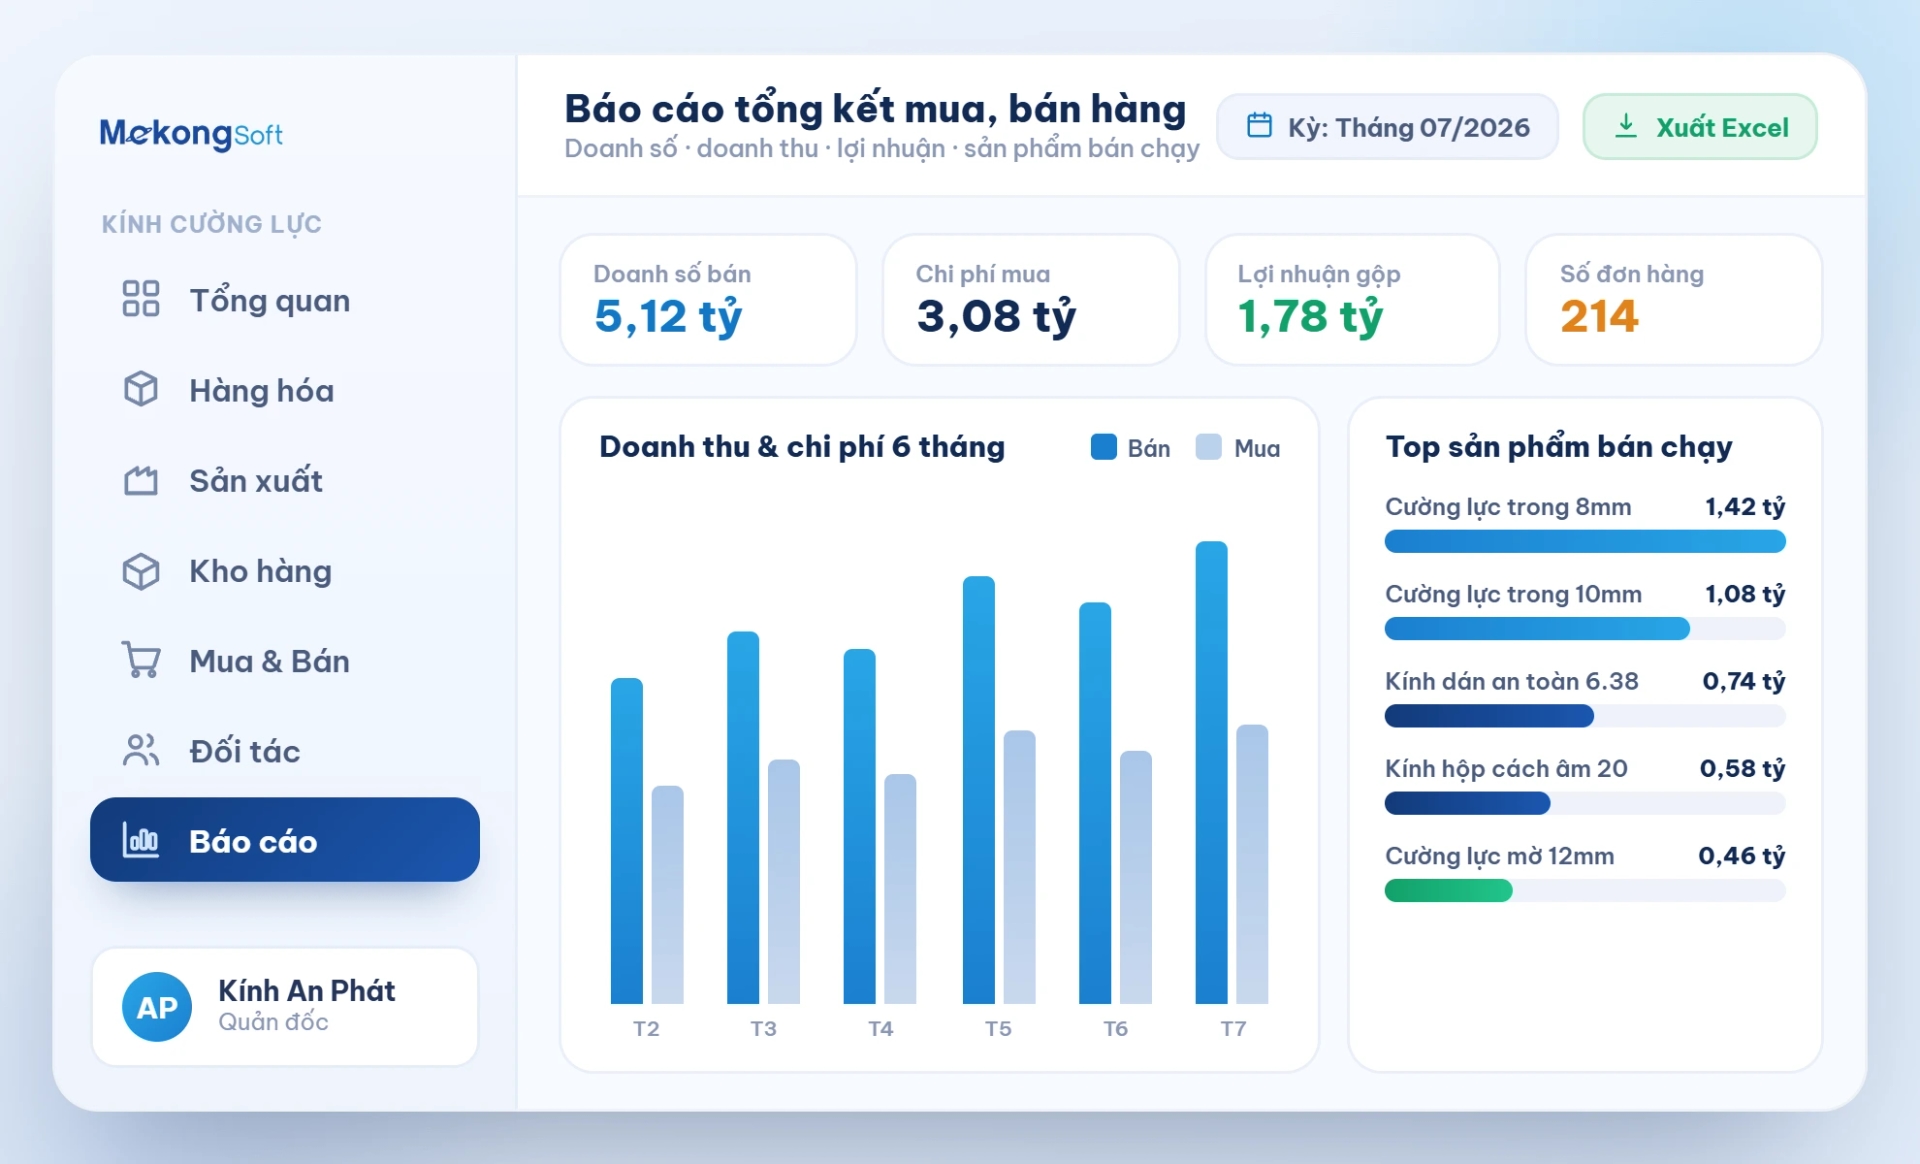
Task: Click the T5 Bán dark blue bar
Action: pyautogui.click(x=979, y=790)
